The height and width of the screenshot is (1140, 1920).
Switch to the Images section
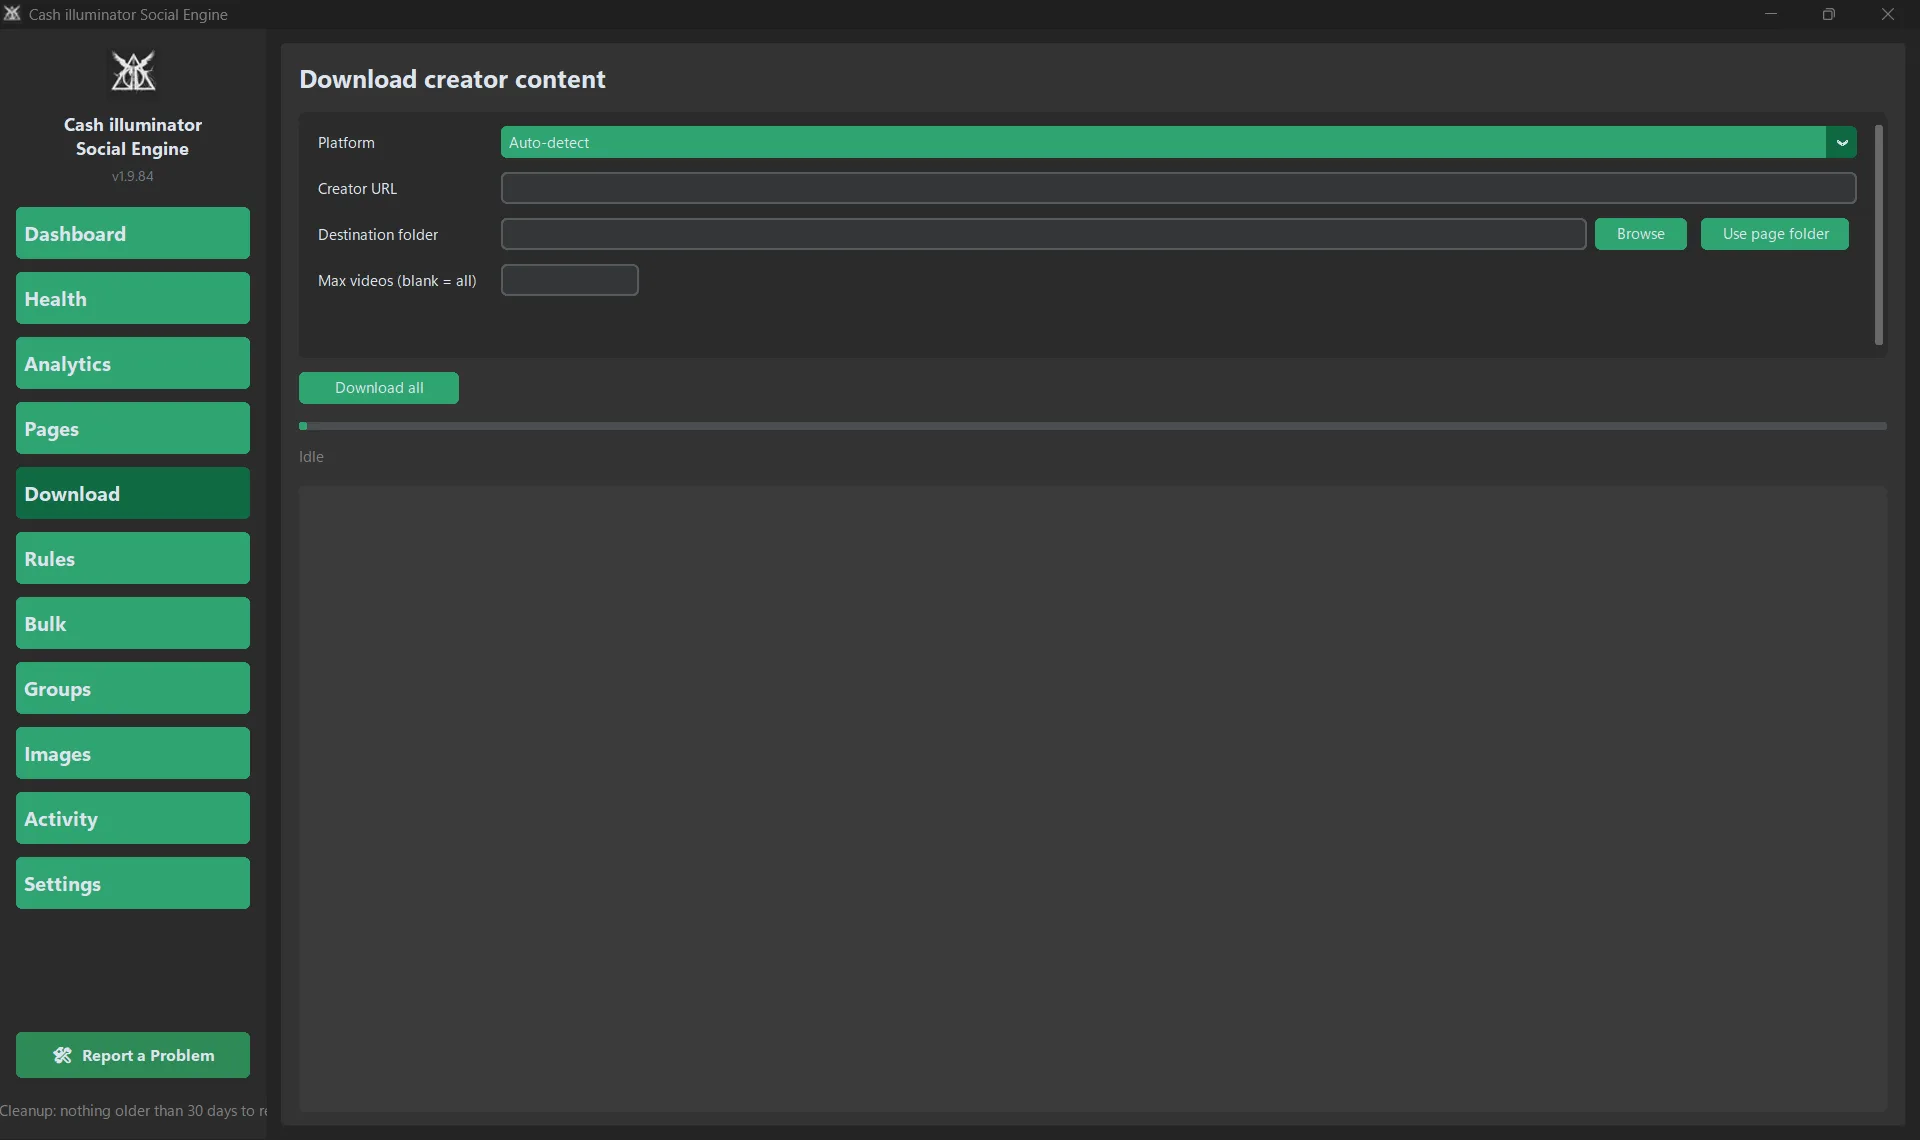[x=133, y=753]
